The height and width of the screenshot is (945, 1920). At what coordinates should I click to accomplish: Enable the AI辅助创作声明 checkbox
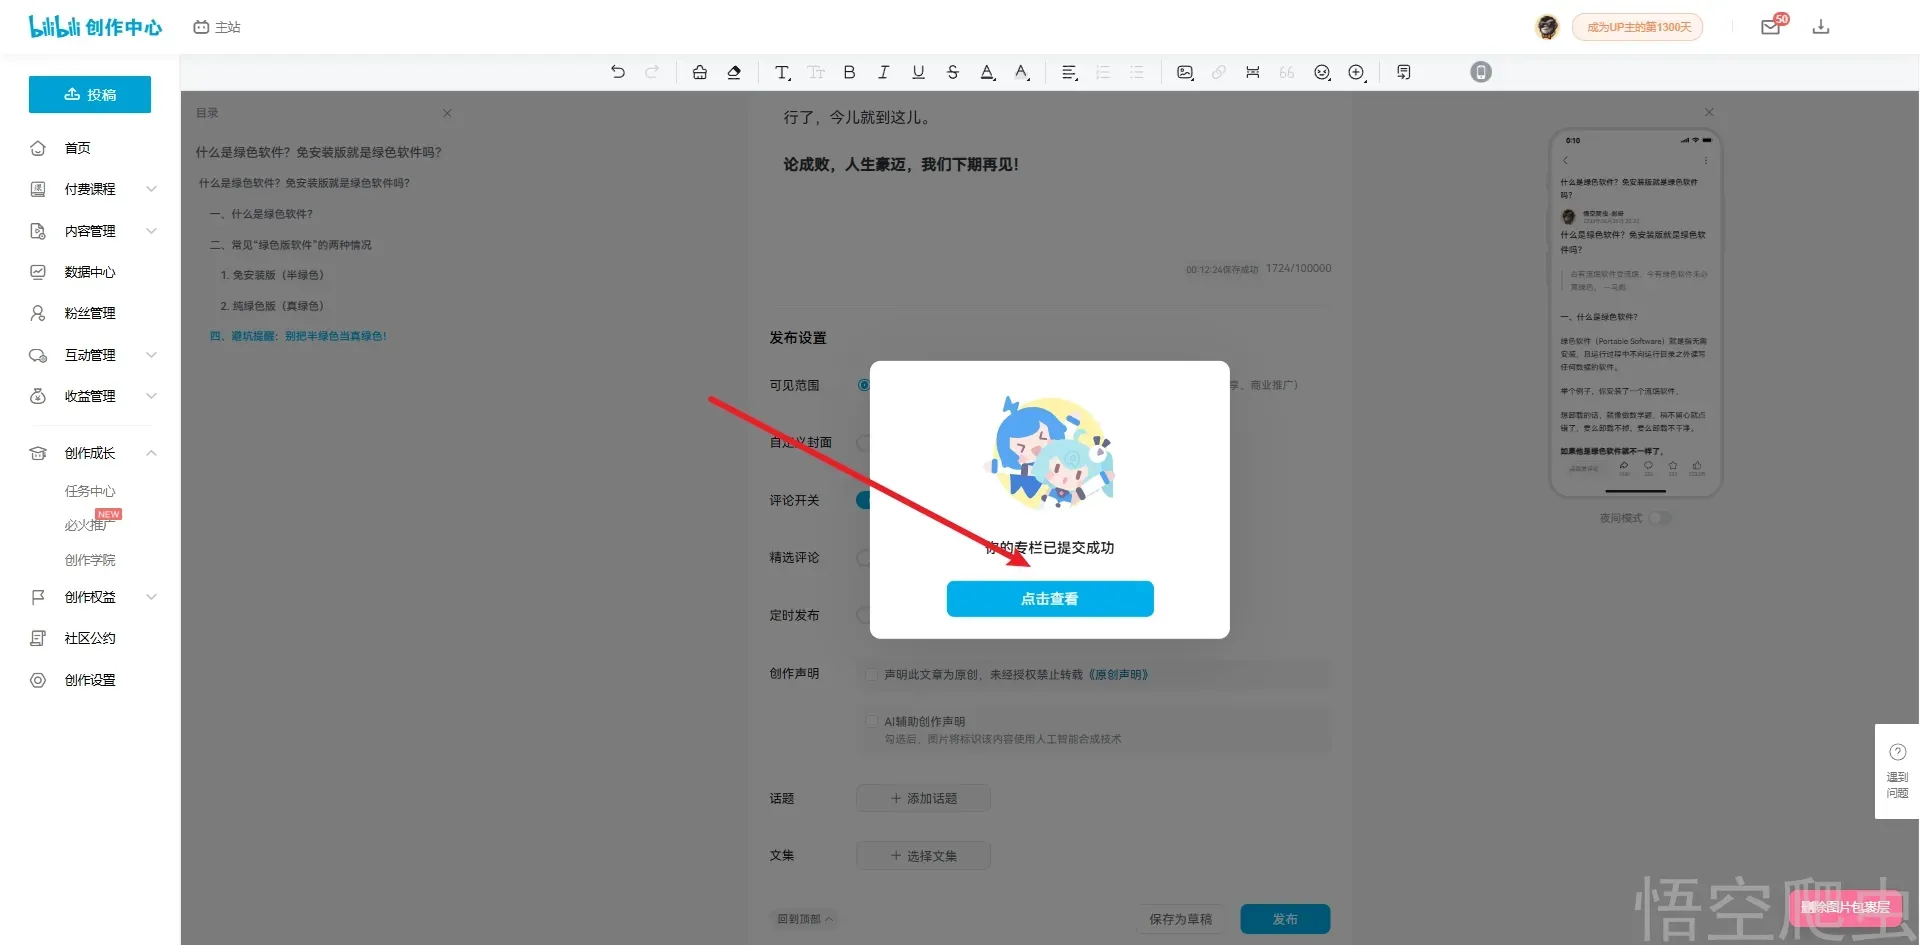pos(872,721)
